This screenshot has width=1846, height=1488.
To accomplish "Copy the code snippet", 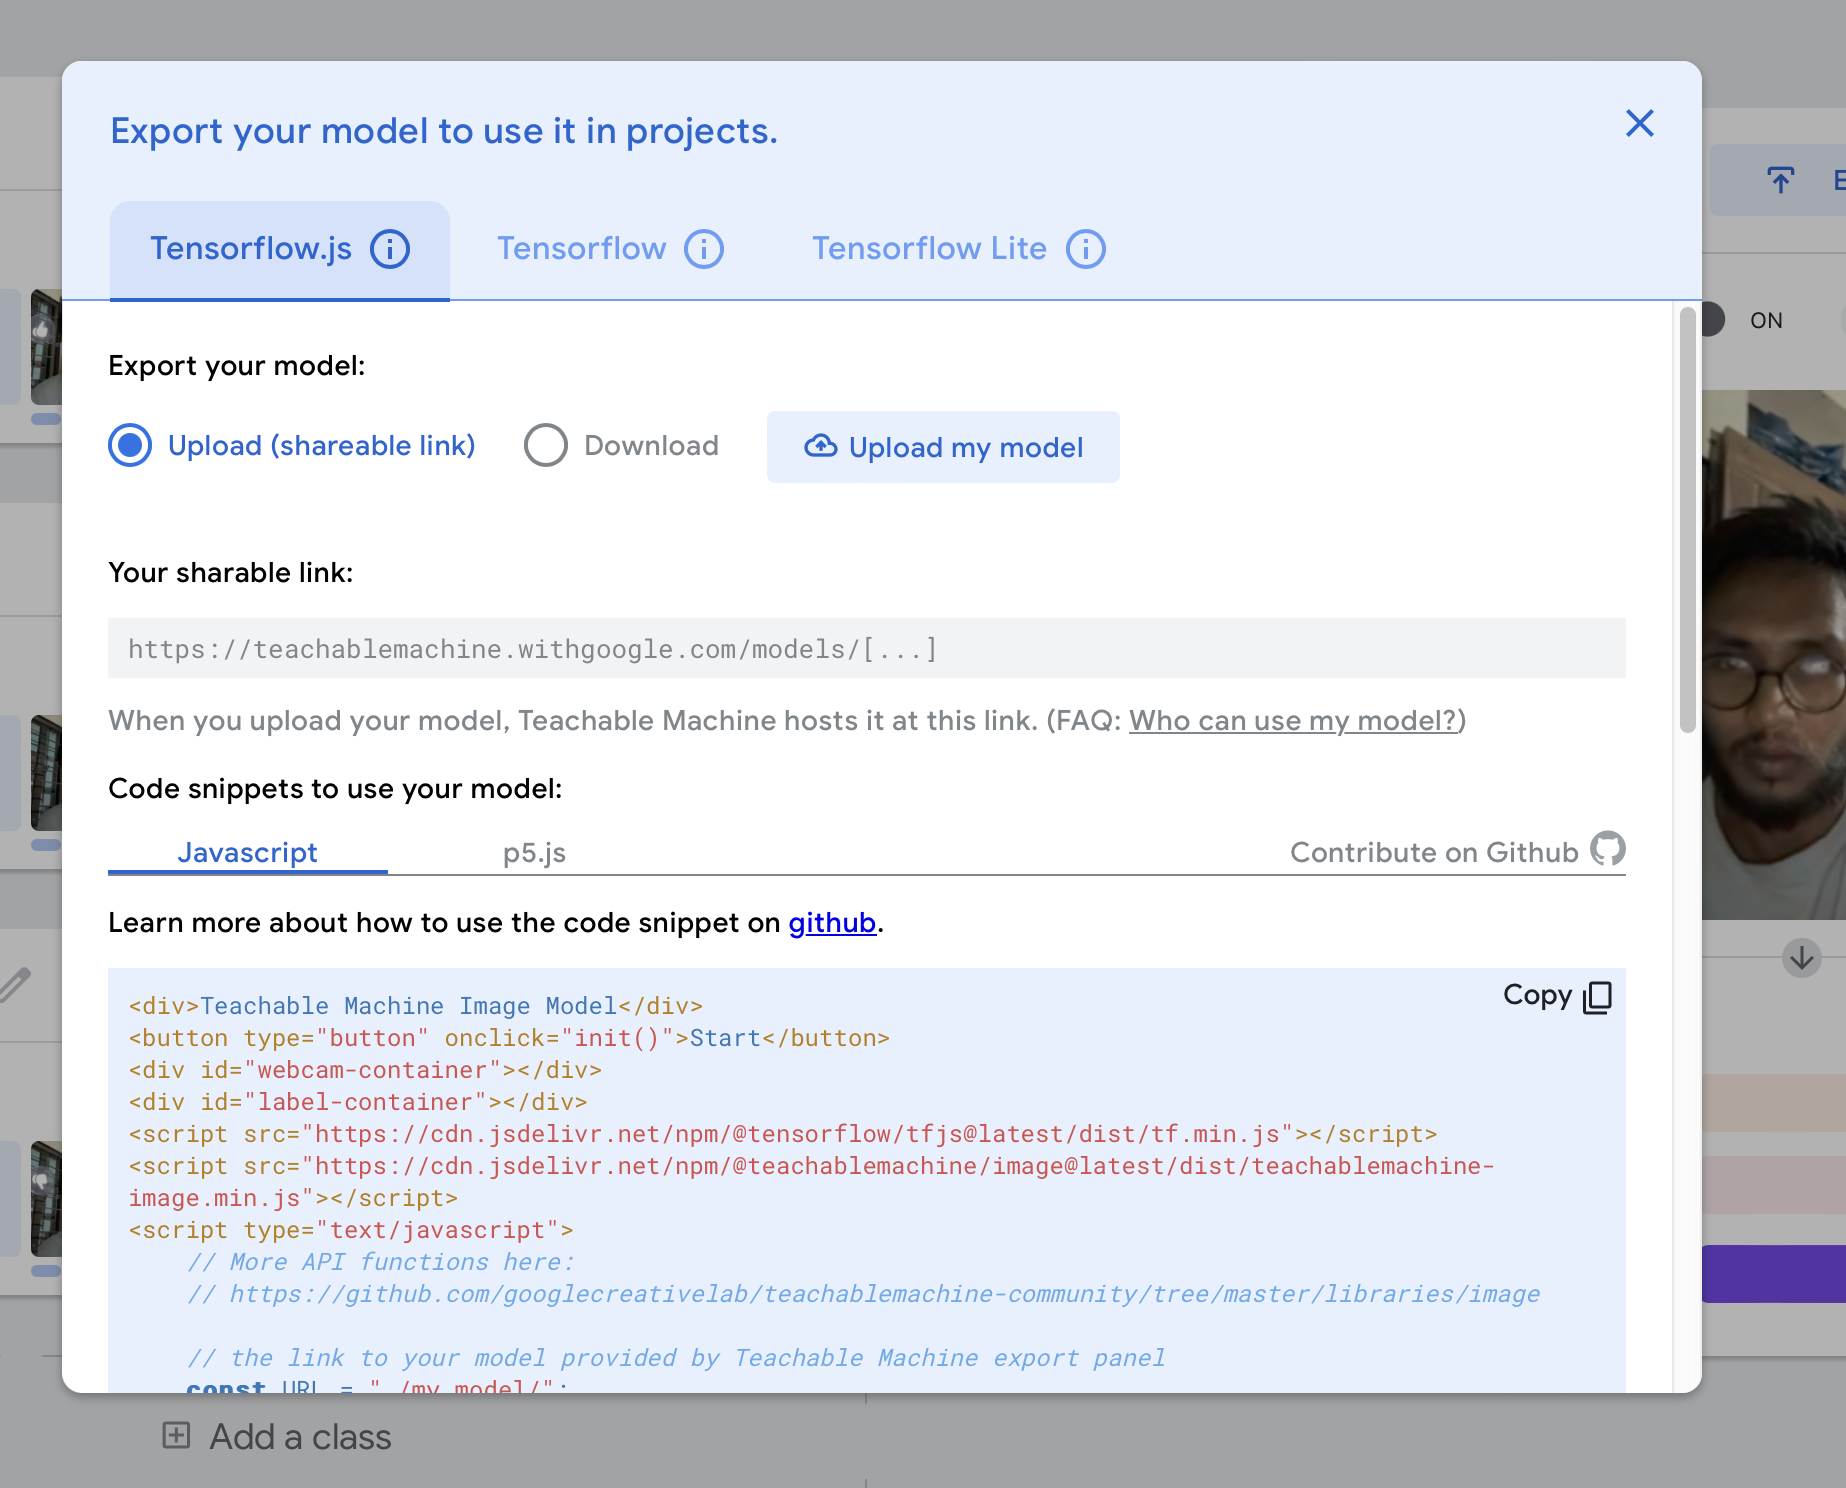I will [1557, 996].
